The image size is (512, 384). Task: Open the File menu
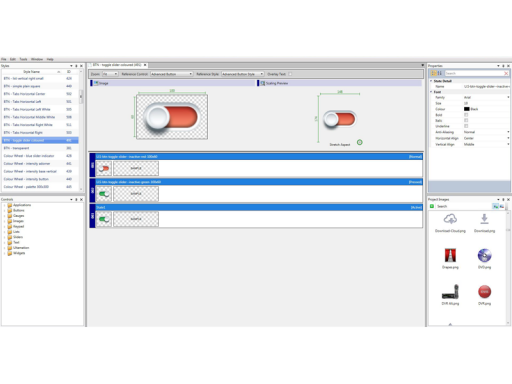pyautogui.click(x=4, y=59)
